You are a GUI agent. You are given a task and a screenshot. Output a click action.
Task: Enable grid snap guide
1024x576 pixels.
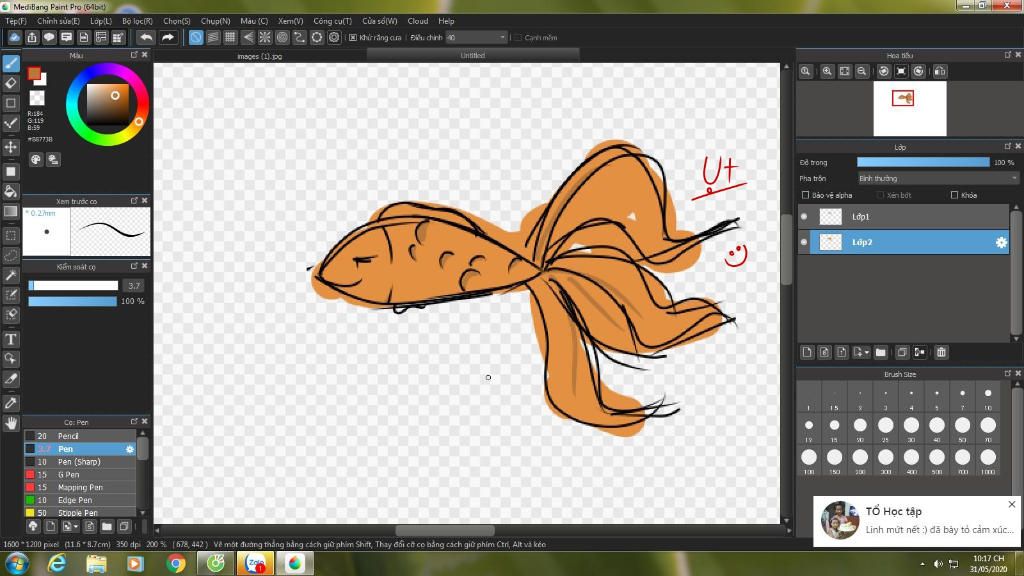coord(230,37)
